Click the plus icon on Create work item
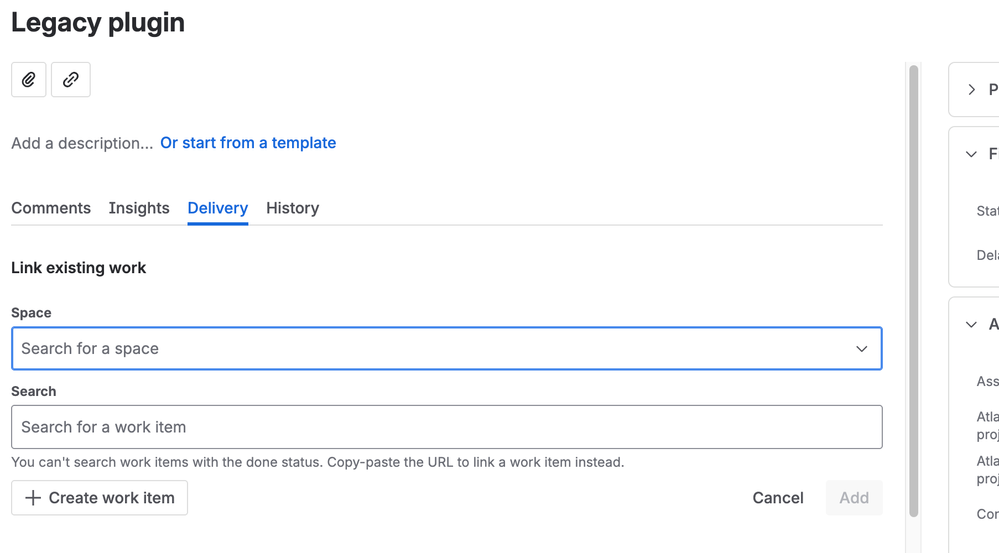This screenshot has width=999, height=553. 33,498
